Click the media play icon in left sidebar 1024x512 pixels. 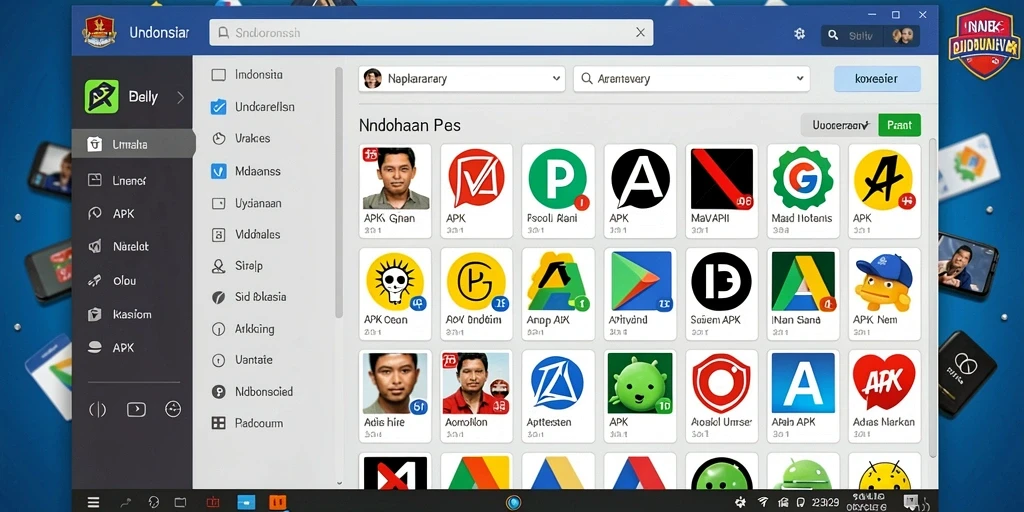136,409
